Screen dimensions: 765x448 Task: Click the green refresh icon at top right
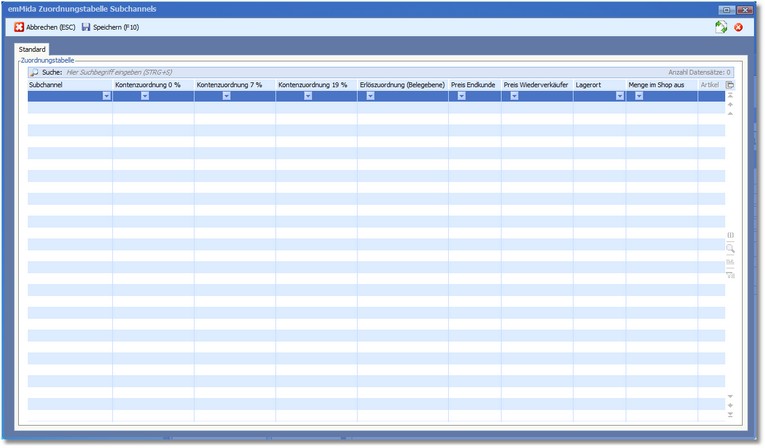(x=720, y=27)
